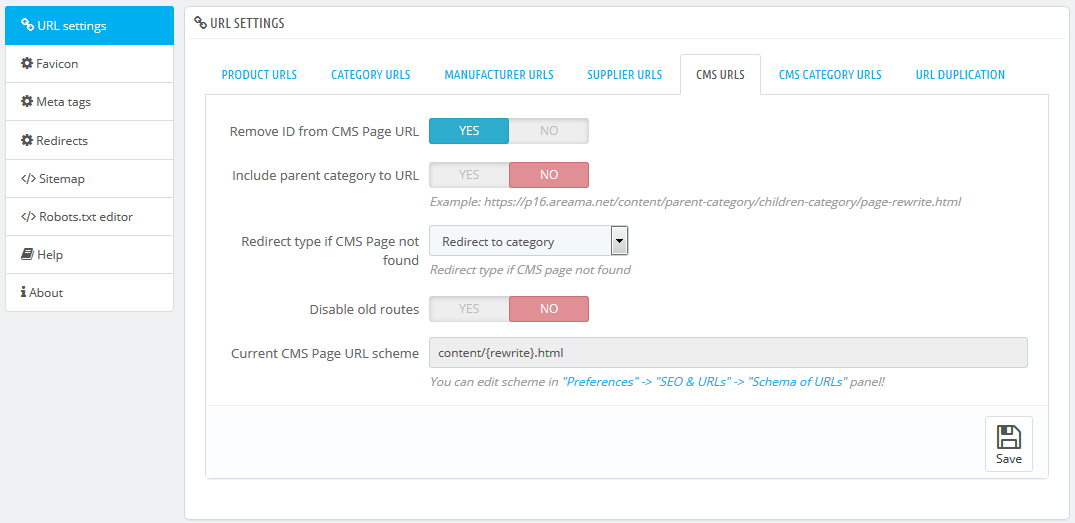
Task: Click the Current CMS Page URL scheme field
Action: coord(727,353)
